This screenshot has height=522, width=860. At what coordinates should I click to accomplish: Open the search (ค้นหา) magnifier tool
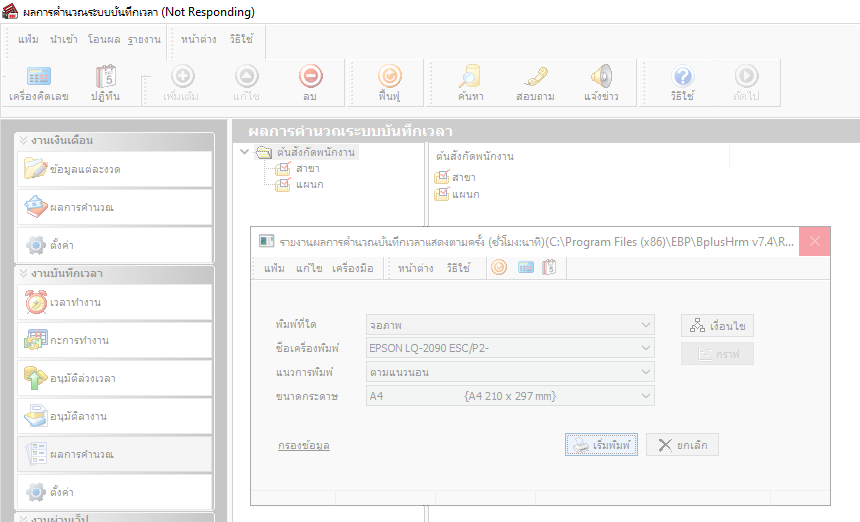point(470,83)
